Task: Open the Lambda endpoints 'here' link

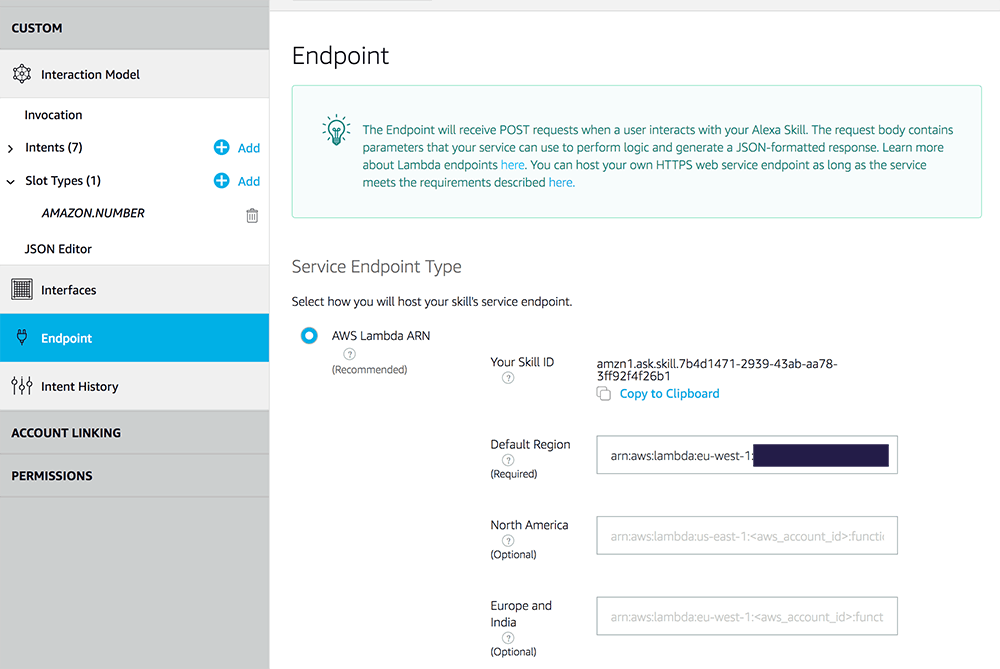Action: [512, 165]
